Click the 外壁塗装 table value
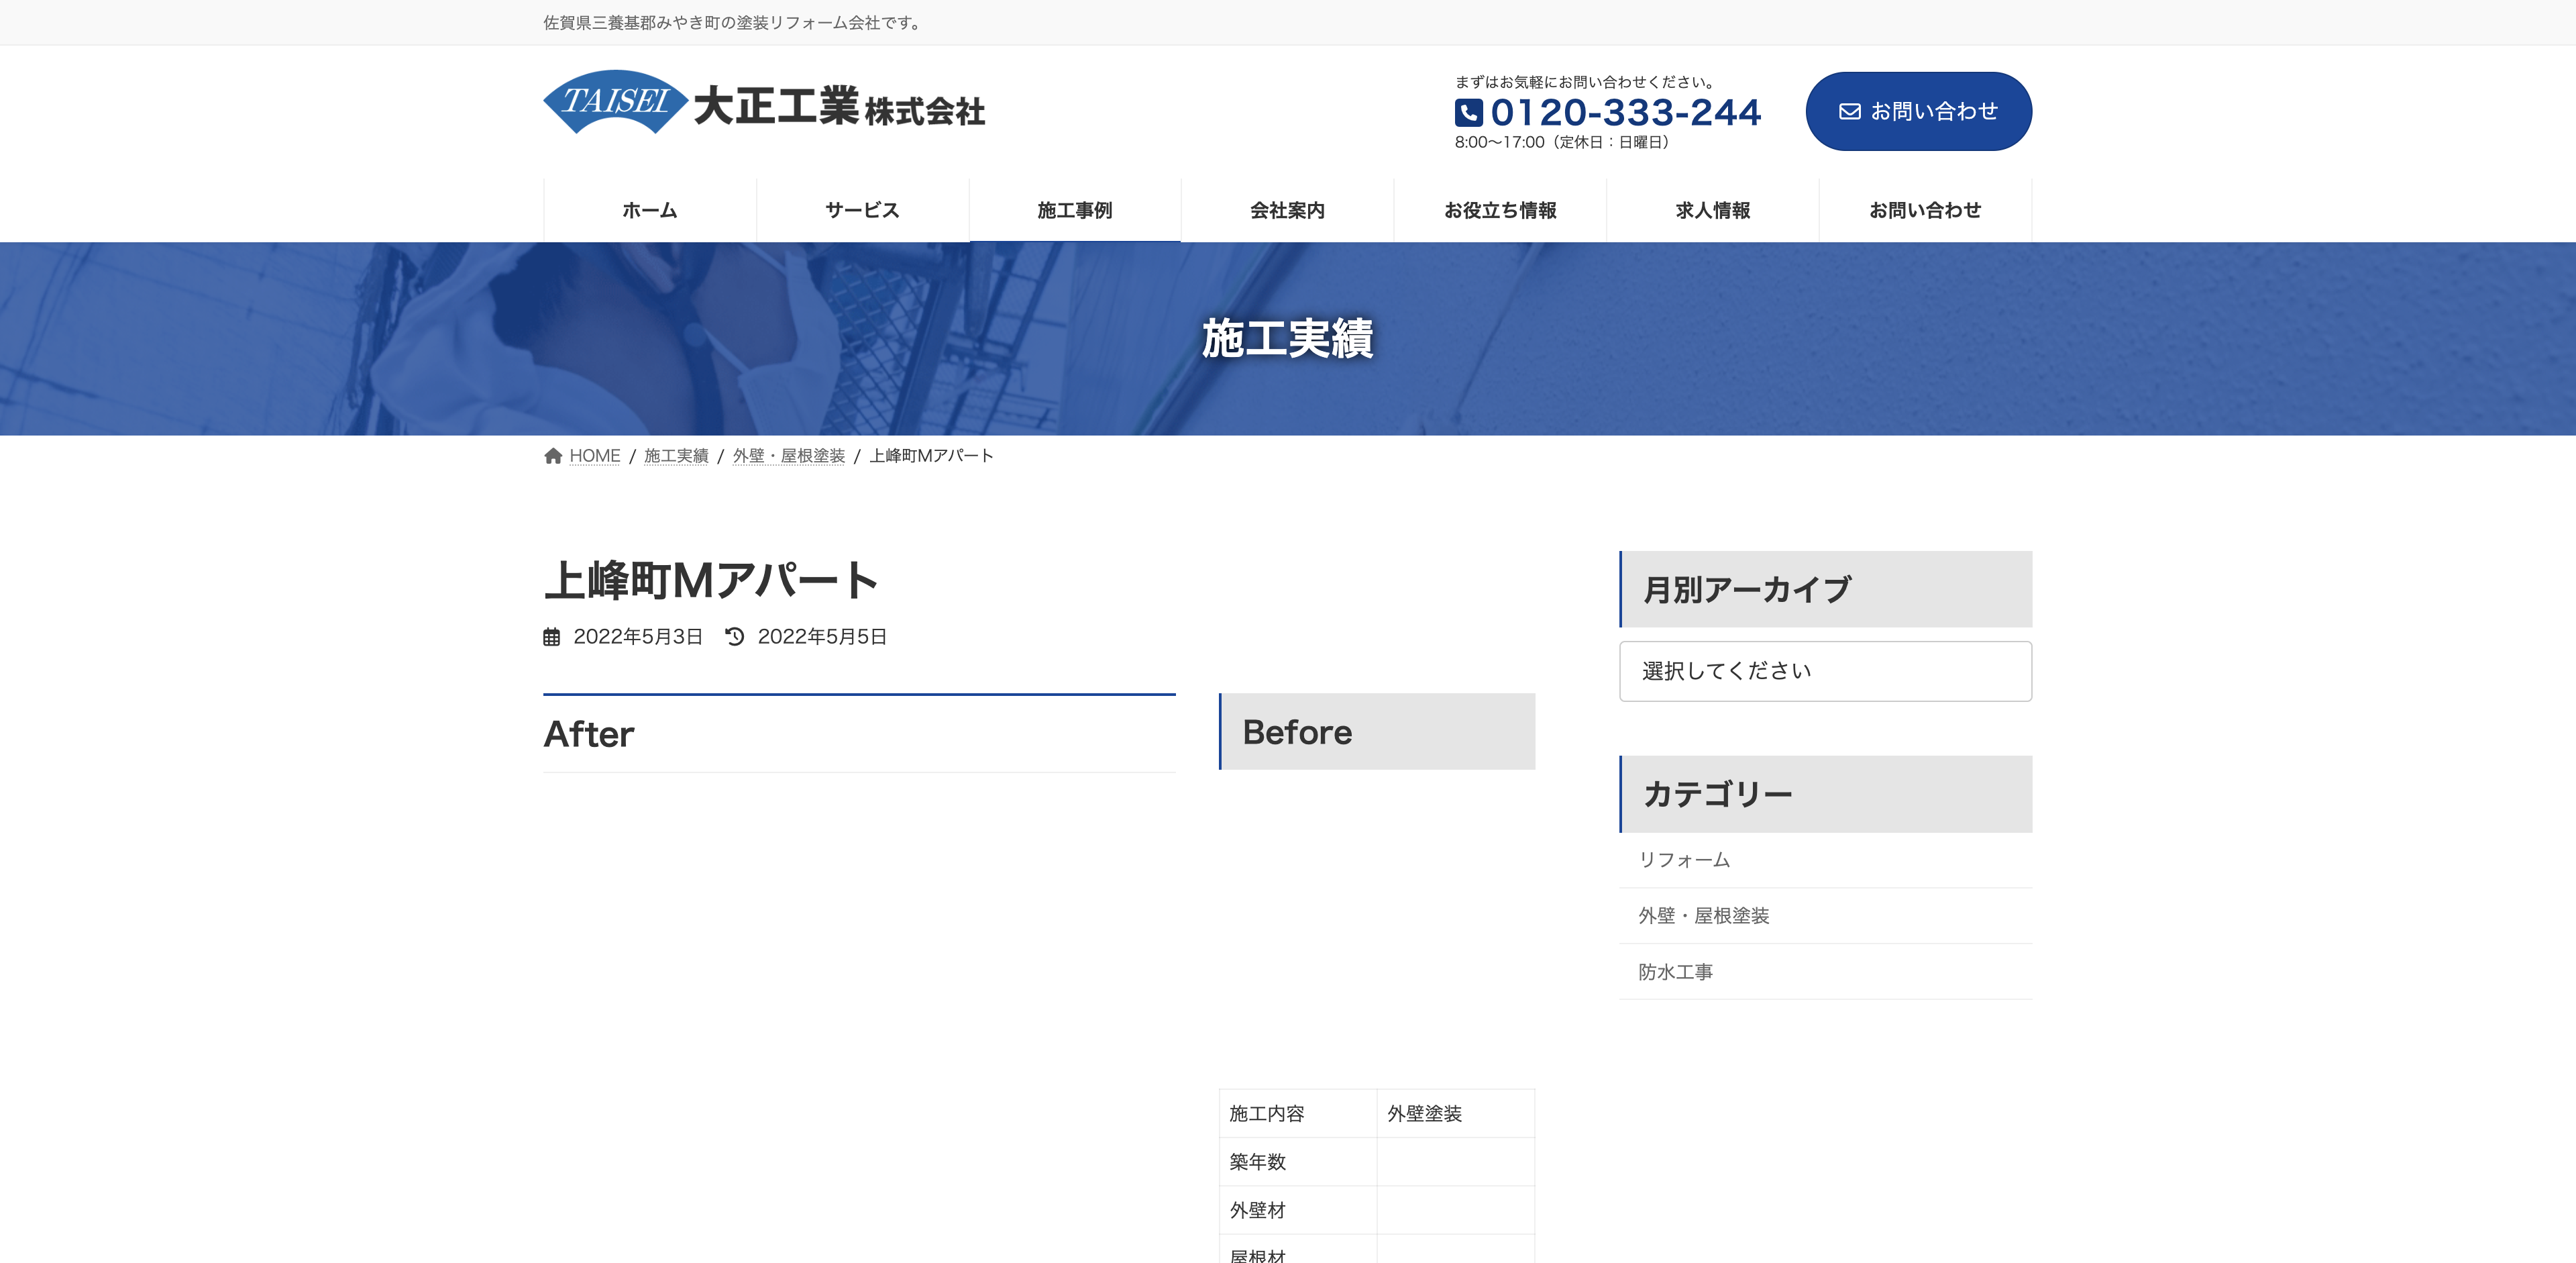 (x=1456, y=1113)
